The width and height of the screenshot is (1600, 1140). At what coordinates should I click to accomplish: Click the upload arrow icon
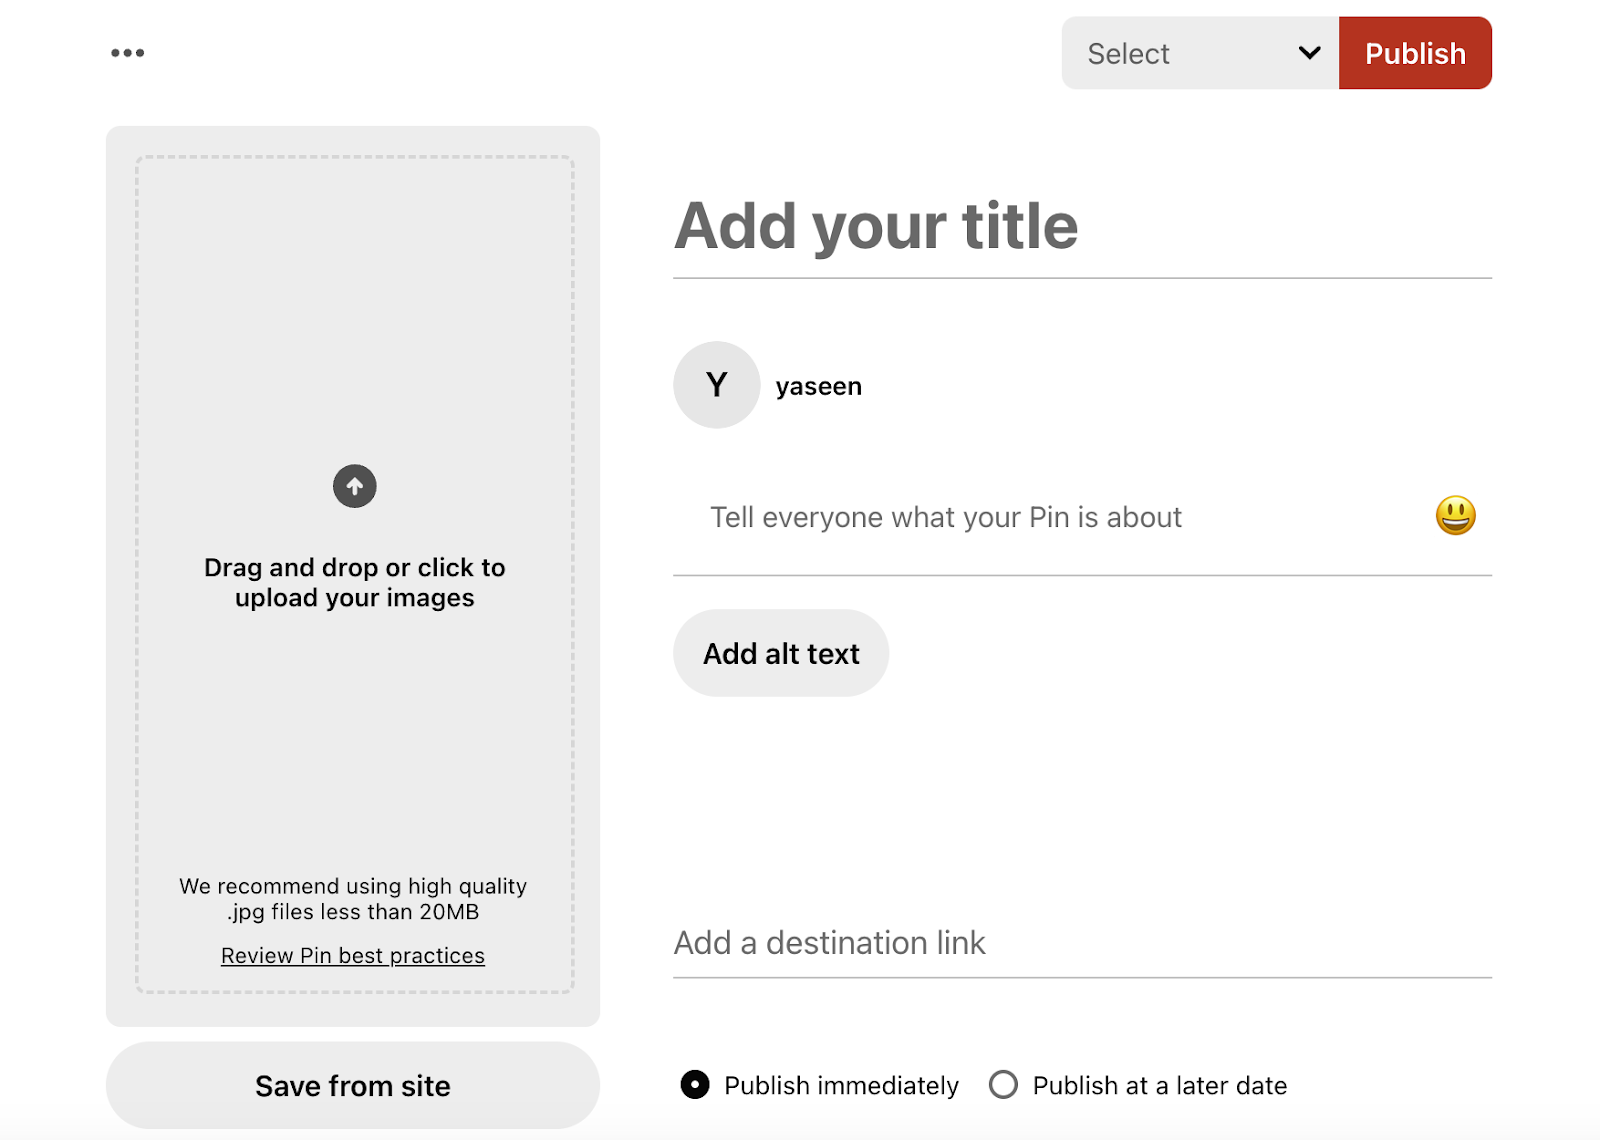354,487
